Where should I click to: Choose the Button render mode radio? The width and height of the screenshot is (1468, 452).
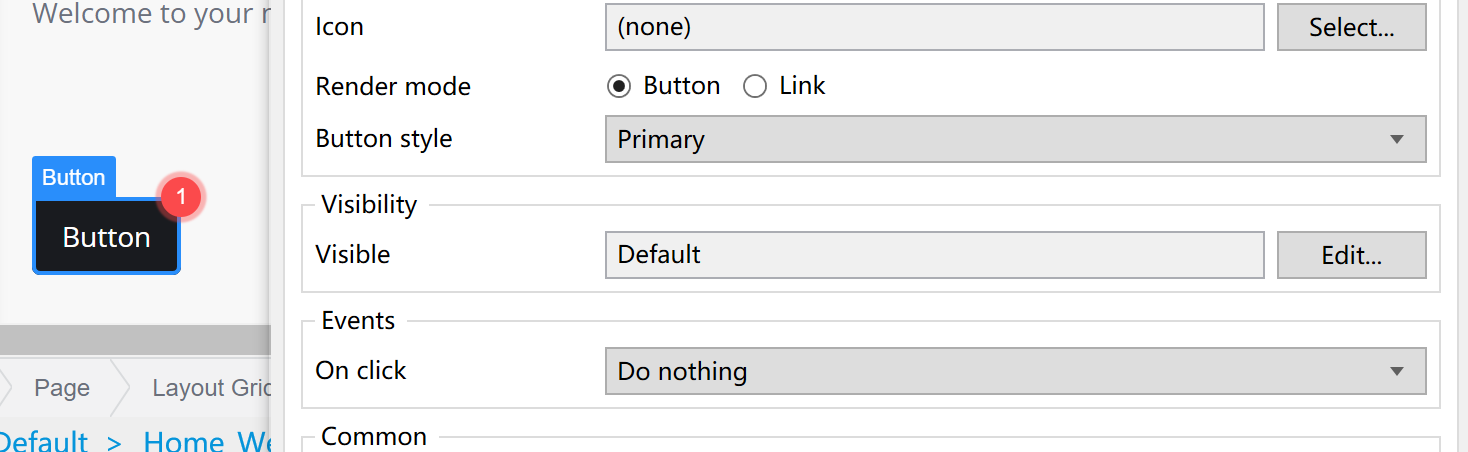[x=619, y=86]
